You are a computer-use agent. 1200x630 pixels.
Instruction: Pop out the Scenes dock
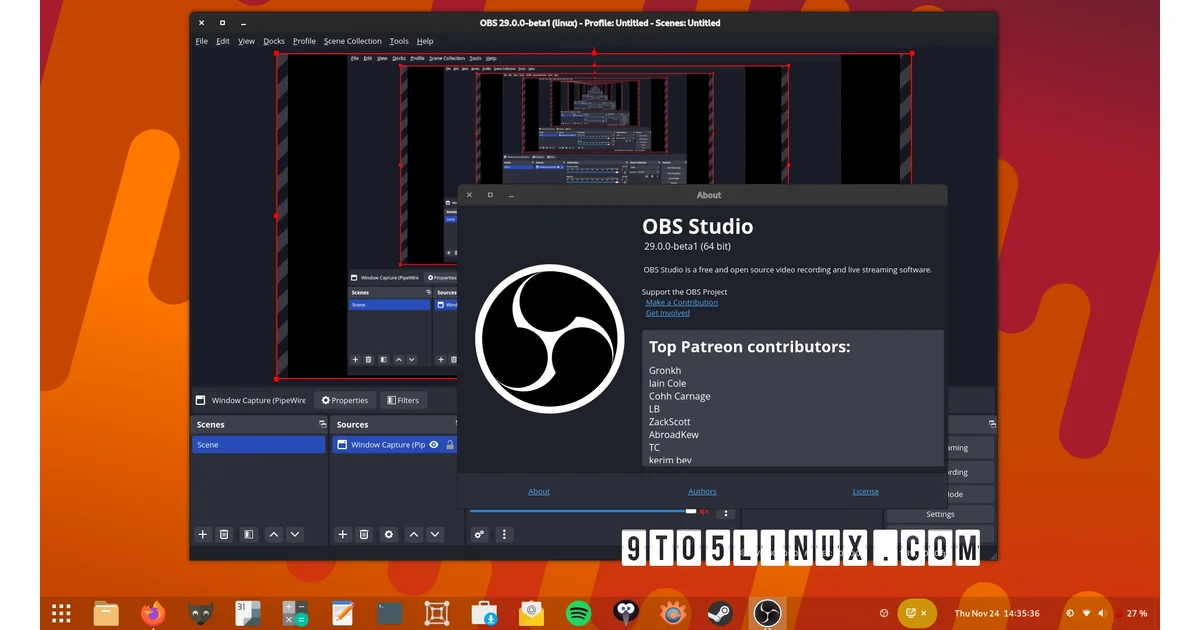coord(322,424)
